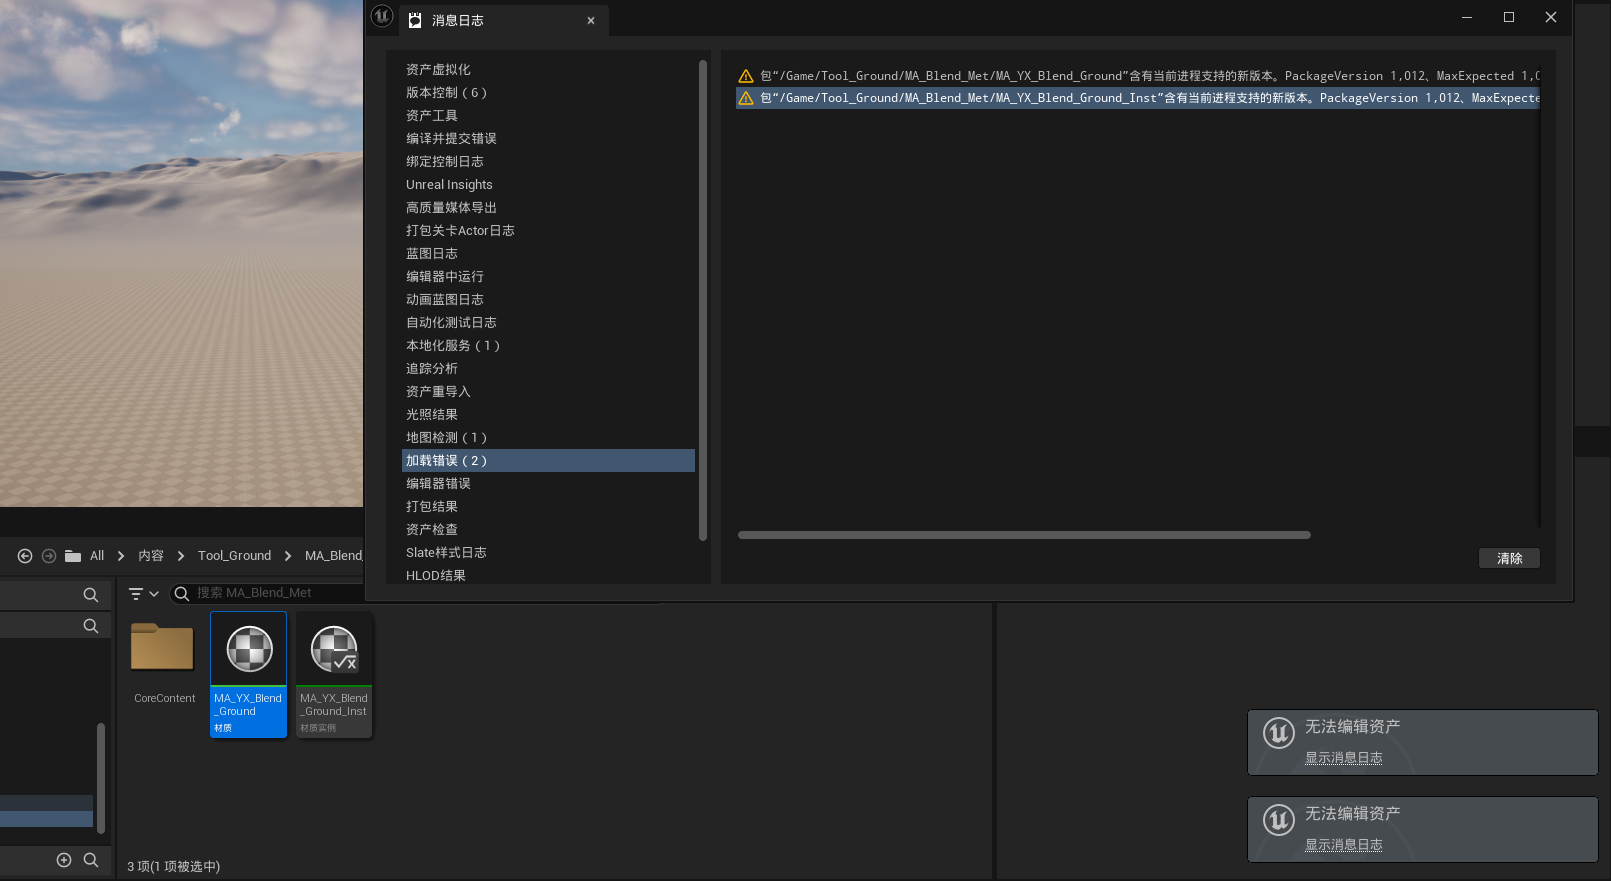Click 显示消息日志 link in upper notification
This screenshot has width=1611, height=881.
coord(1343,758)
